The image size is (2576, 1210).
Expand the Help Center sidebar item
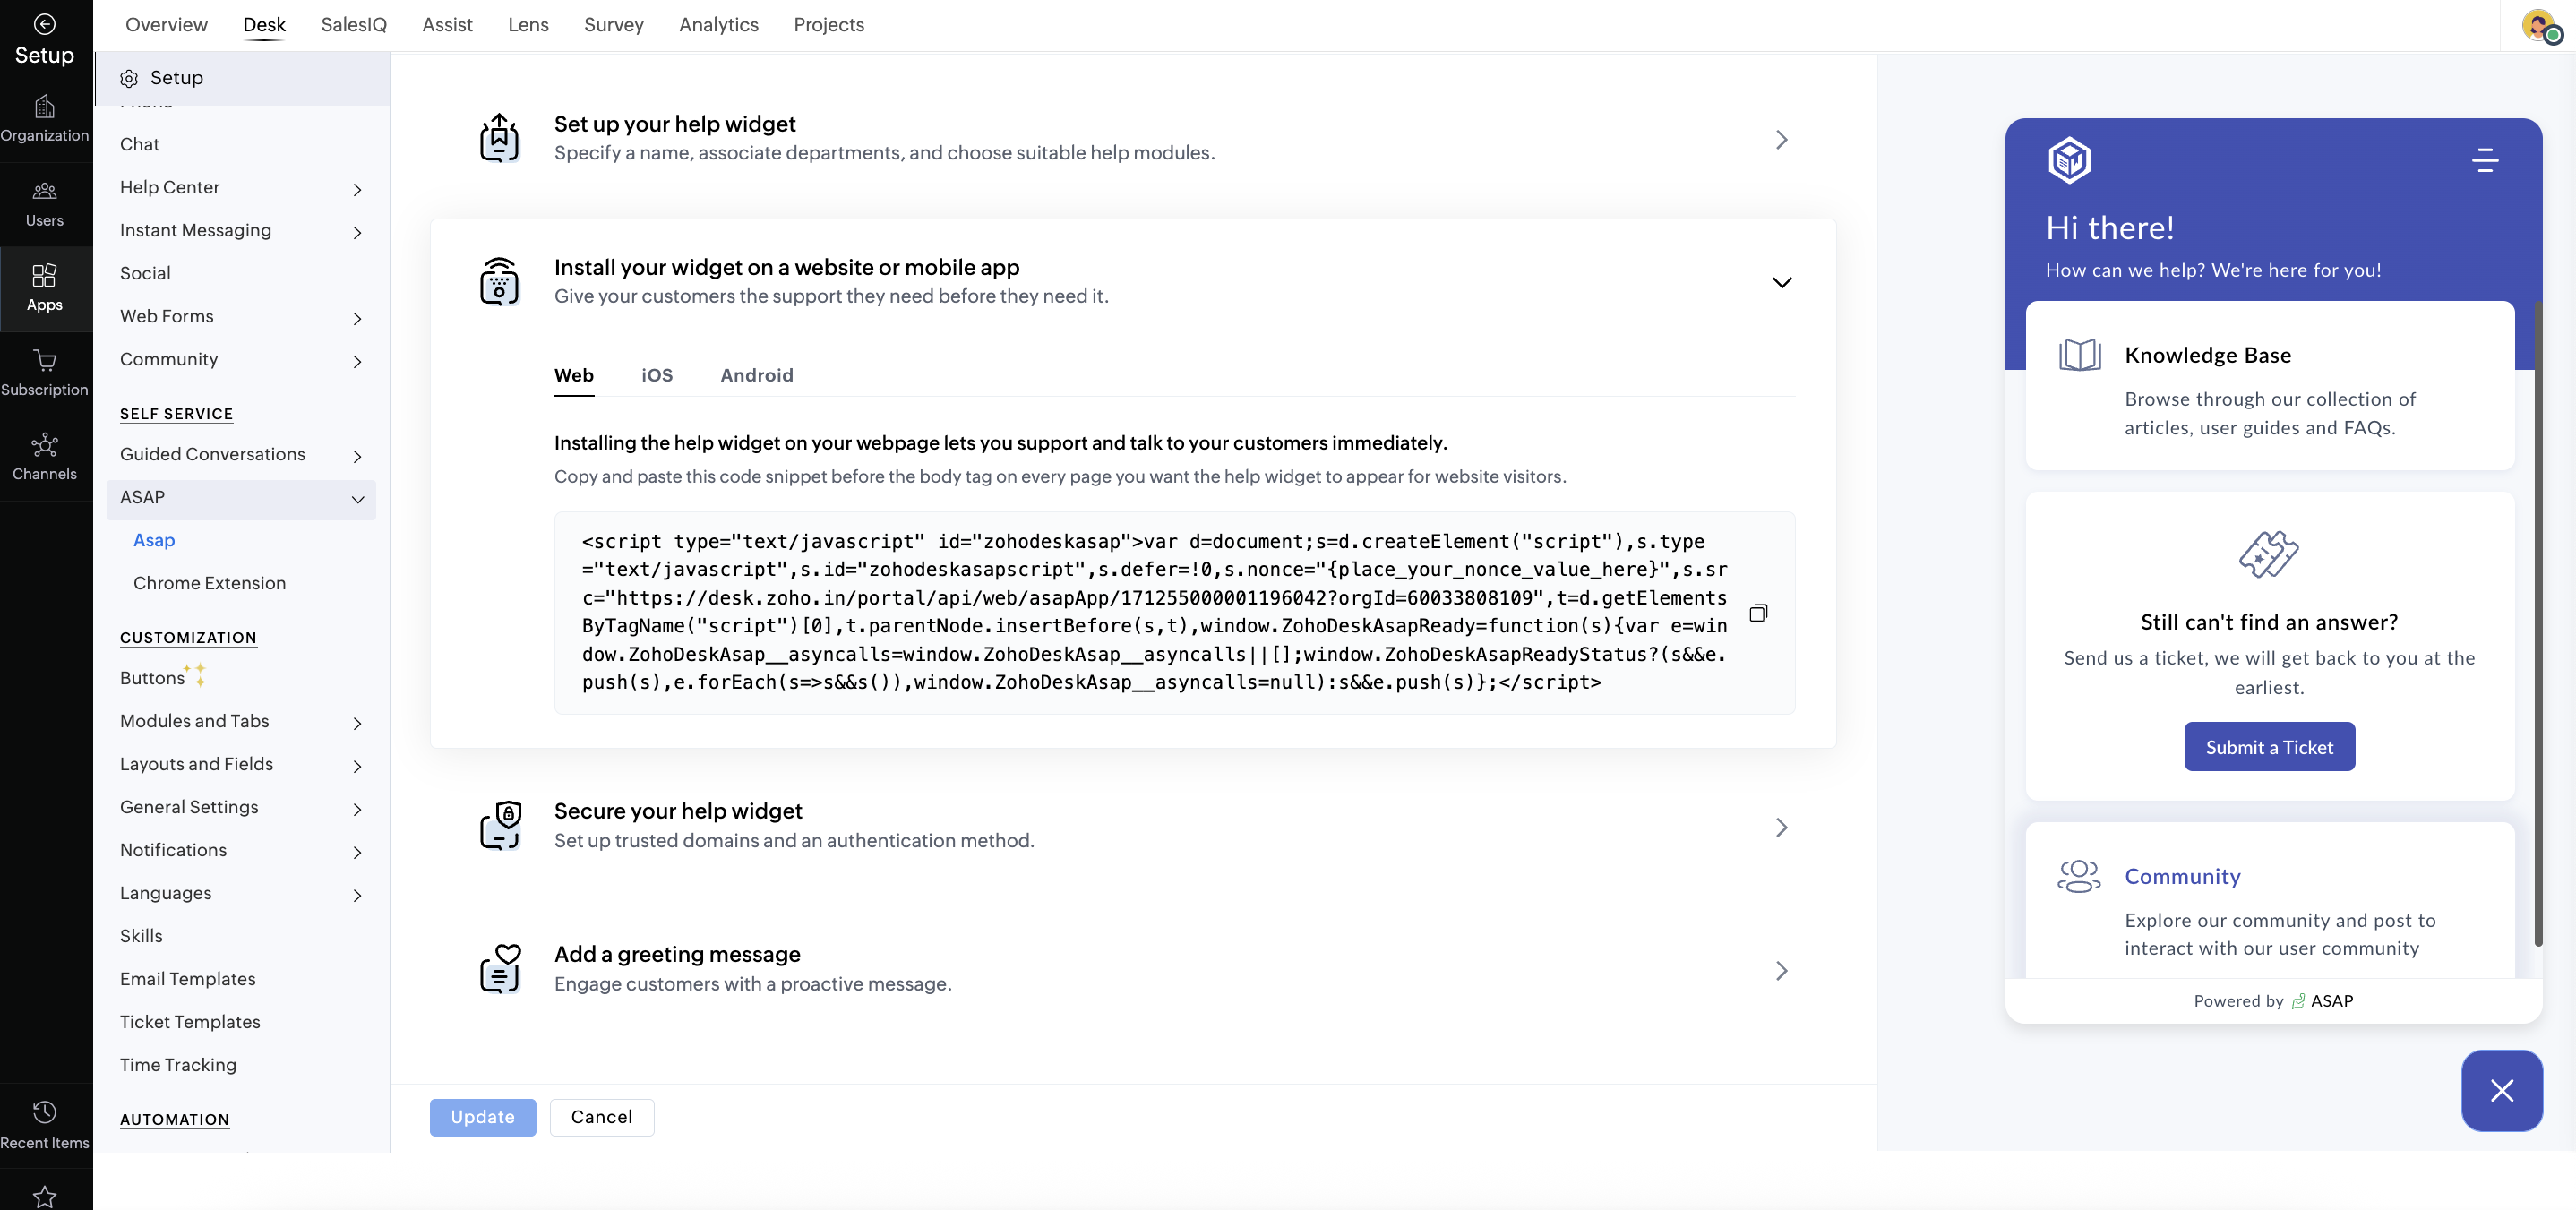click(357, 189)
